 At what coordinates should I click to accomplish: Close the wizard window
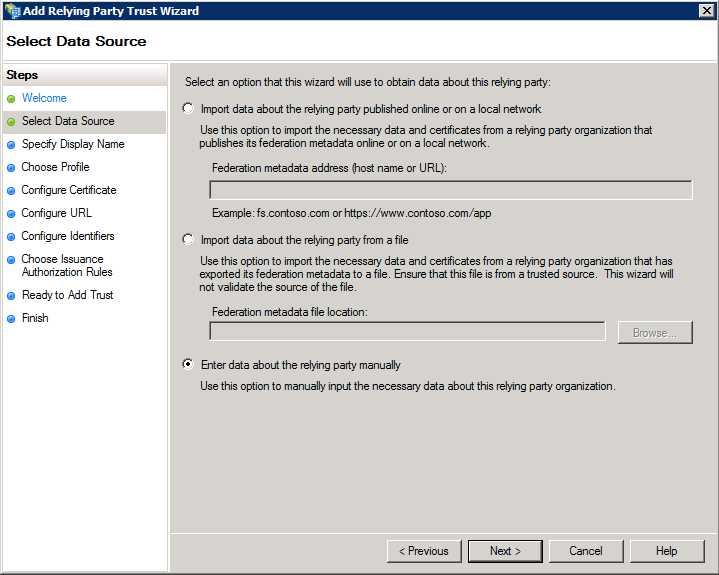(x=706, y=11)
